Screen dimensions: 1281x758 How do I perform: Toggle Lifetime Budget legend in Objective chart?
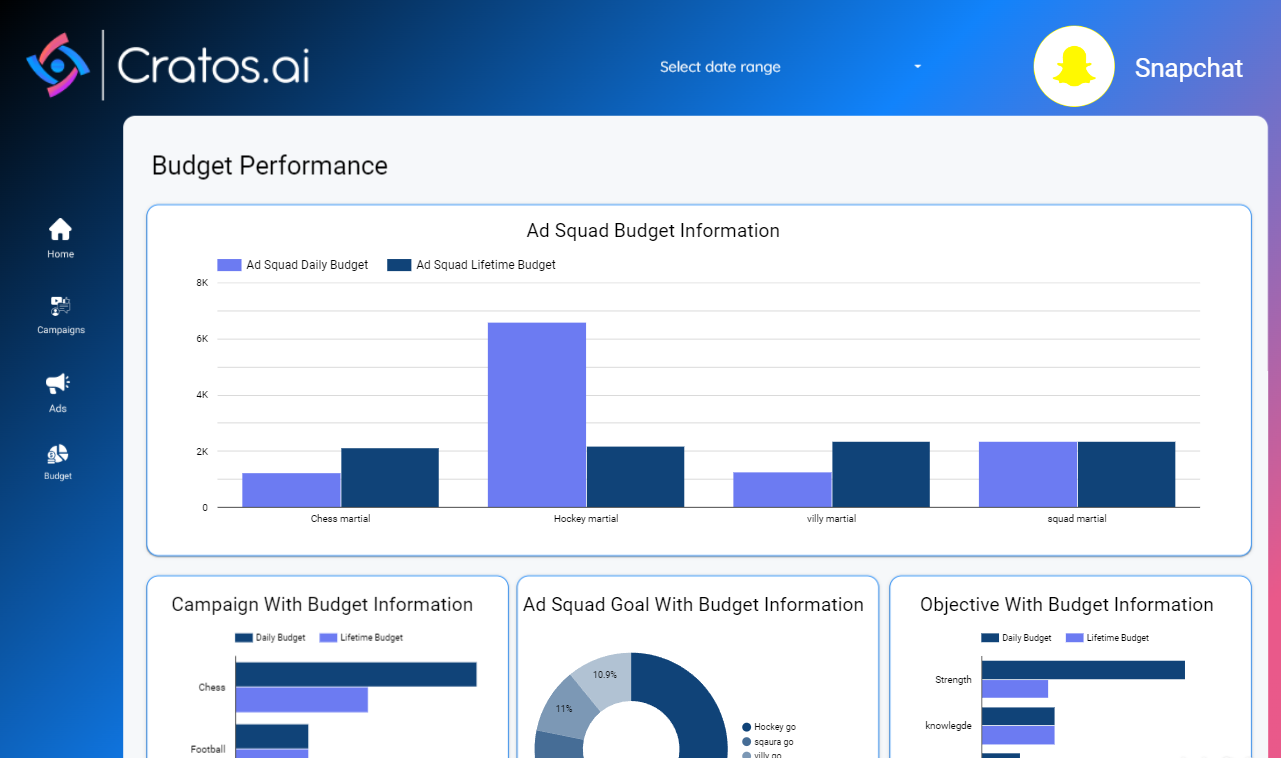pyautogui.click(x=1108, y=638)
